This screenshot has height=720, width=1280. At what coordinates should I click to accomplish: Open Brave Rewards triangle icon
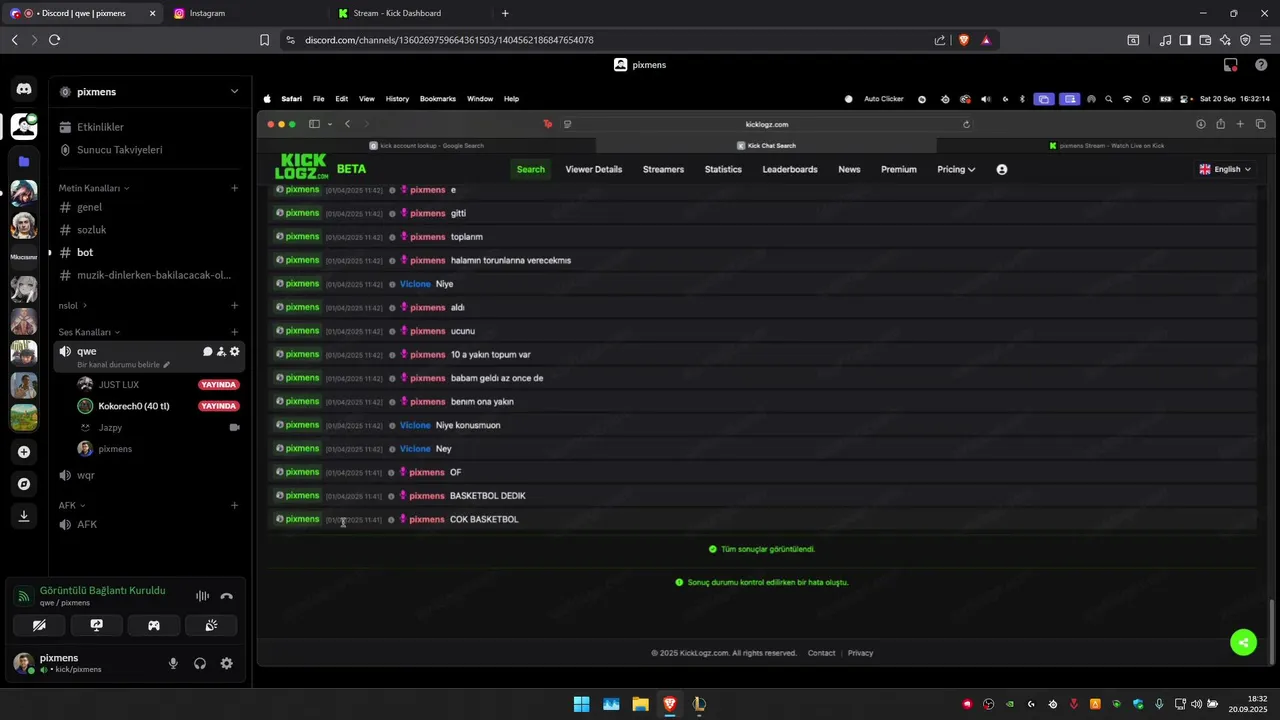(x=986, y=40)
